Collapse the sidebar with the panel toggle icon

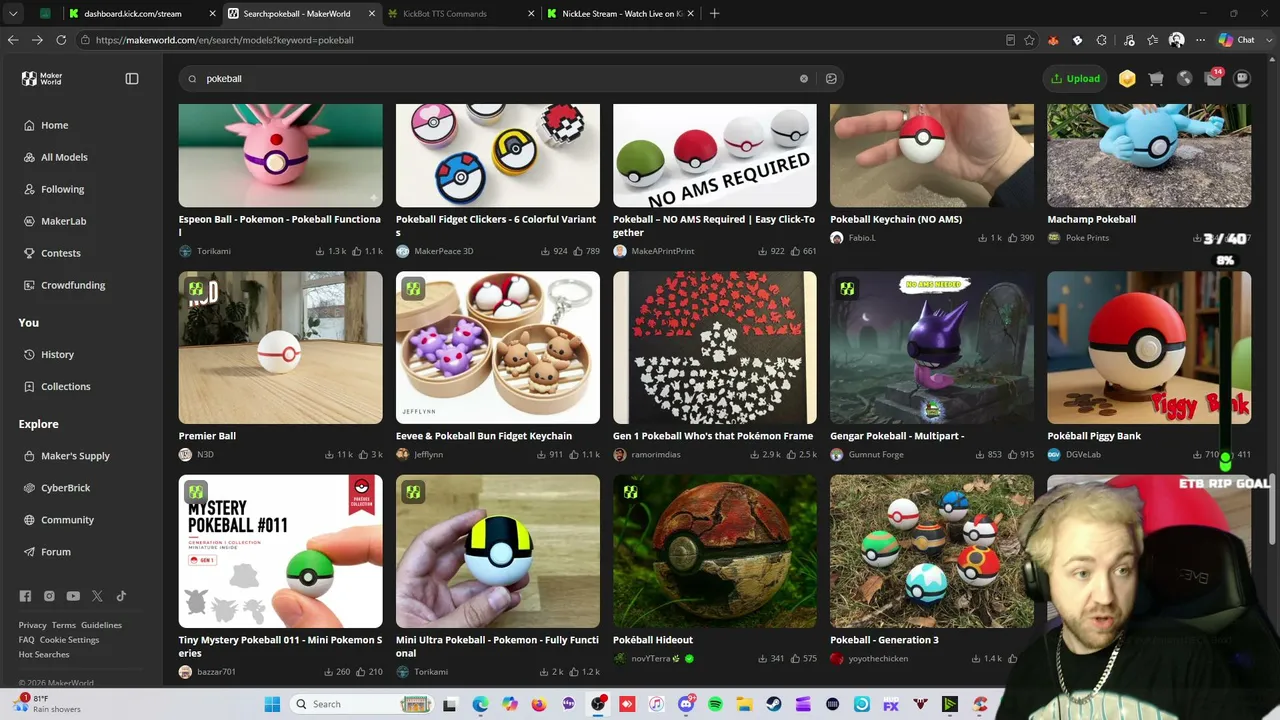point(132,78)
